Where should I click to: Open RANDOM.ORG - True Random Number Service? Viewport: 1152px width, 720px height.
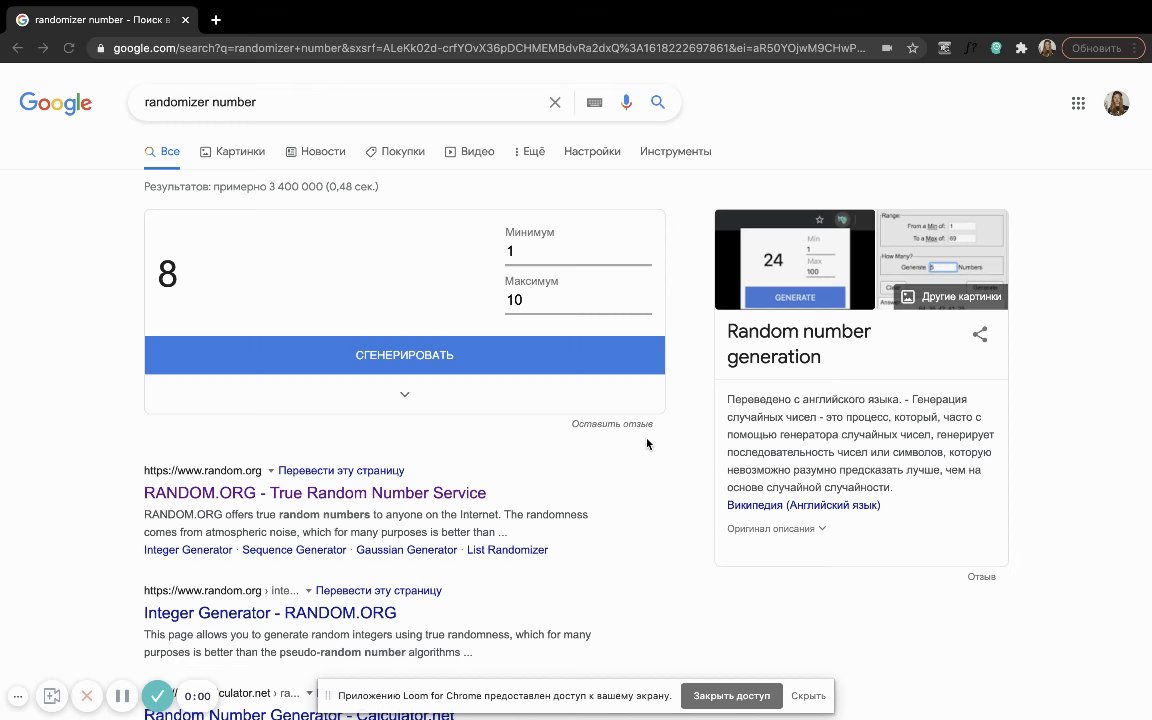(x=314, y=493)
